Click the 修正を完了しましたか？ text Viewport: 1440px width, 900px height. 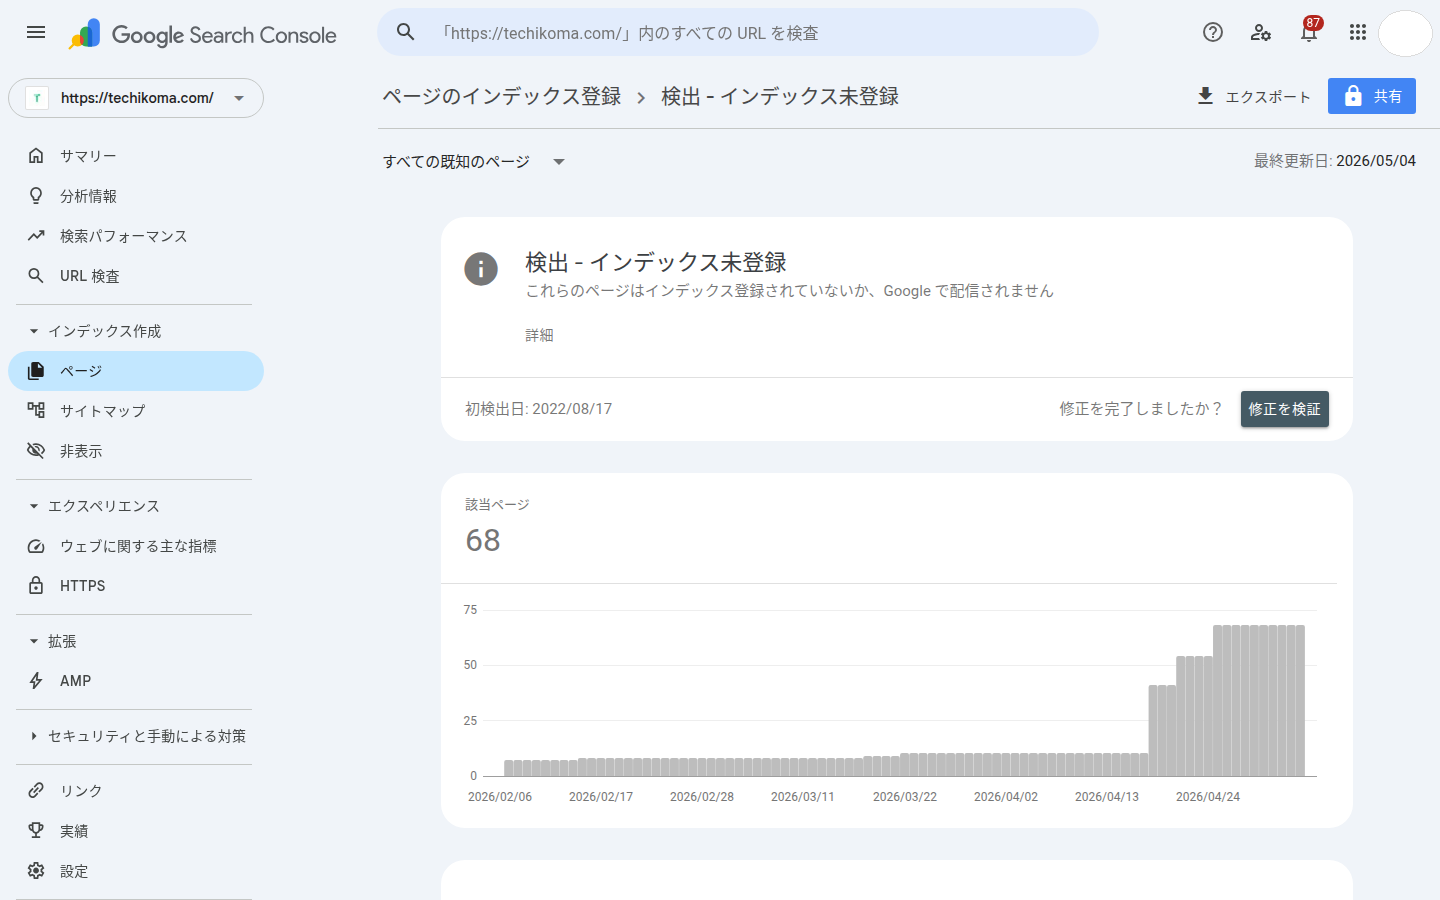tap(1141, 409)
